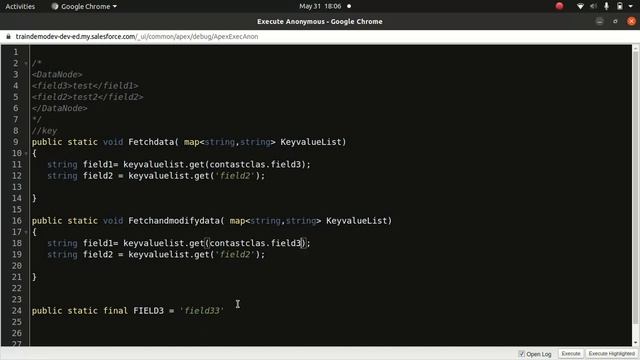Close the Execute Anonymous window
This screenshot has height=360, width=640.
pyautogui.click(x=631, y=21)
